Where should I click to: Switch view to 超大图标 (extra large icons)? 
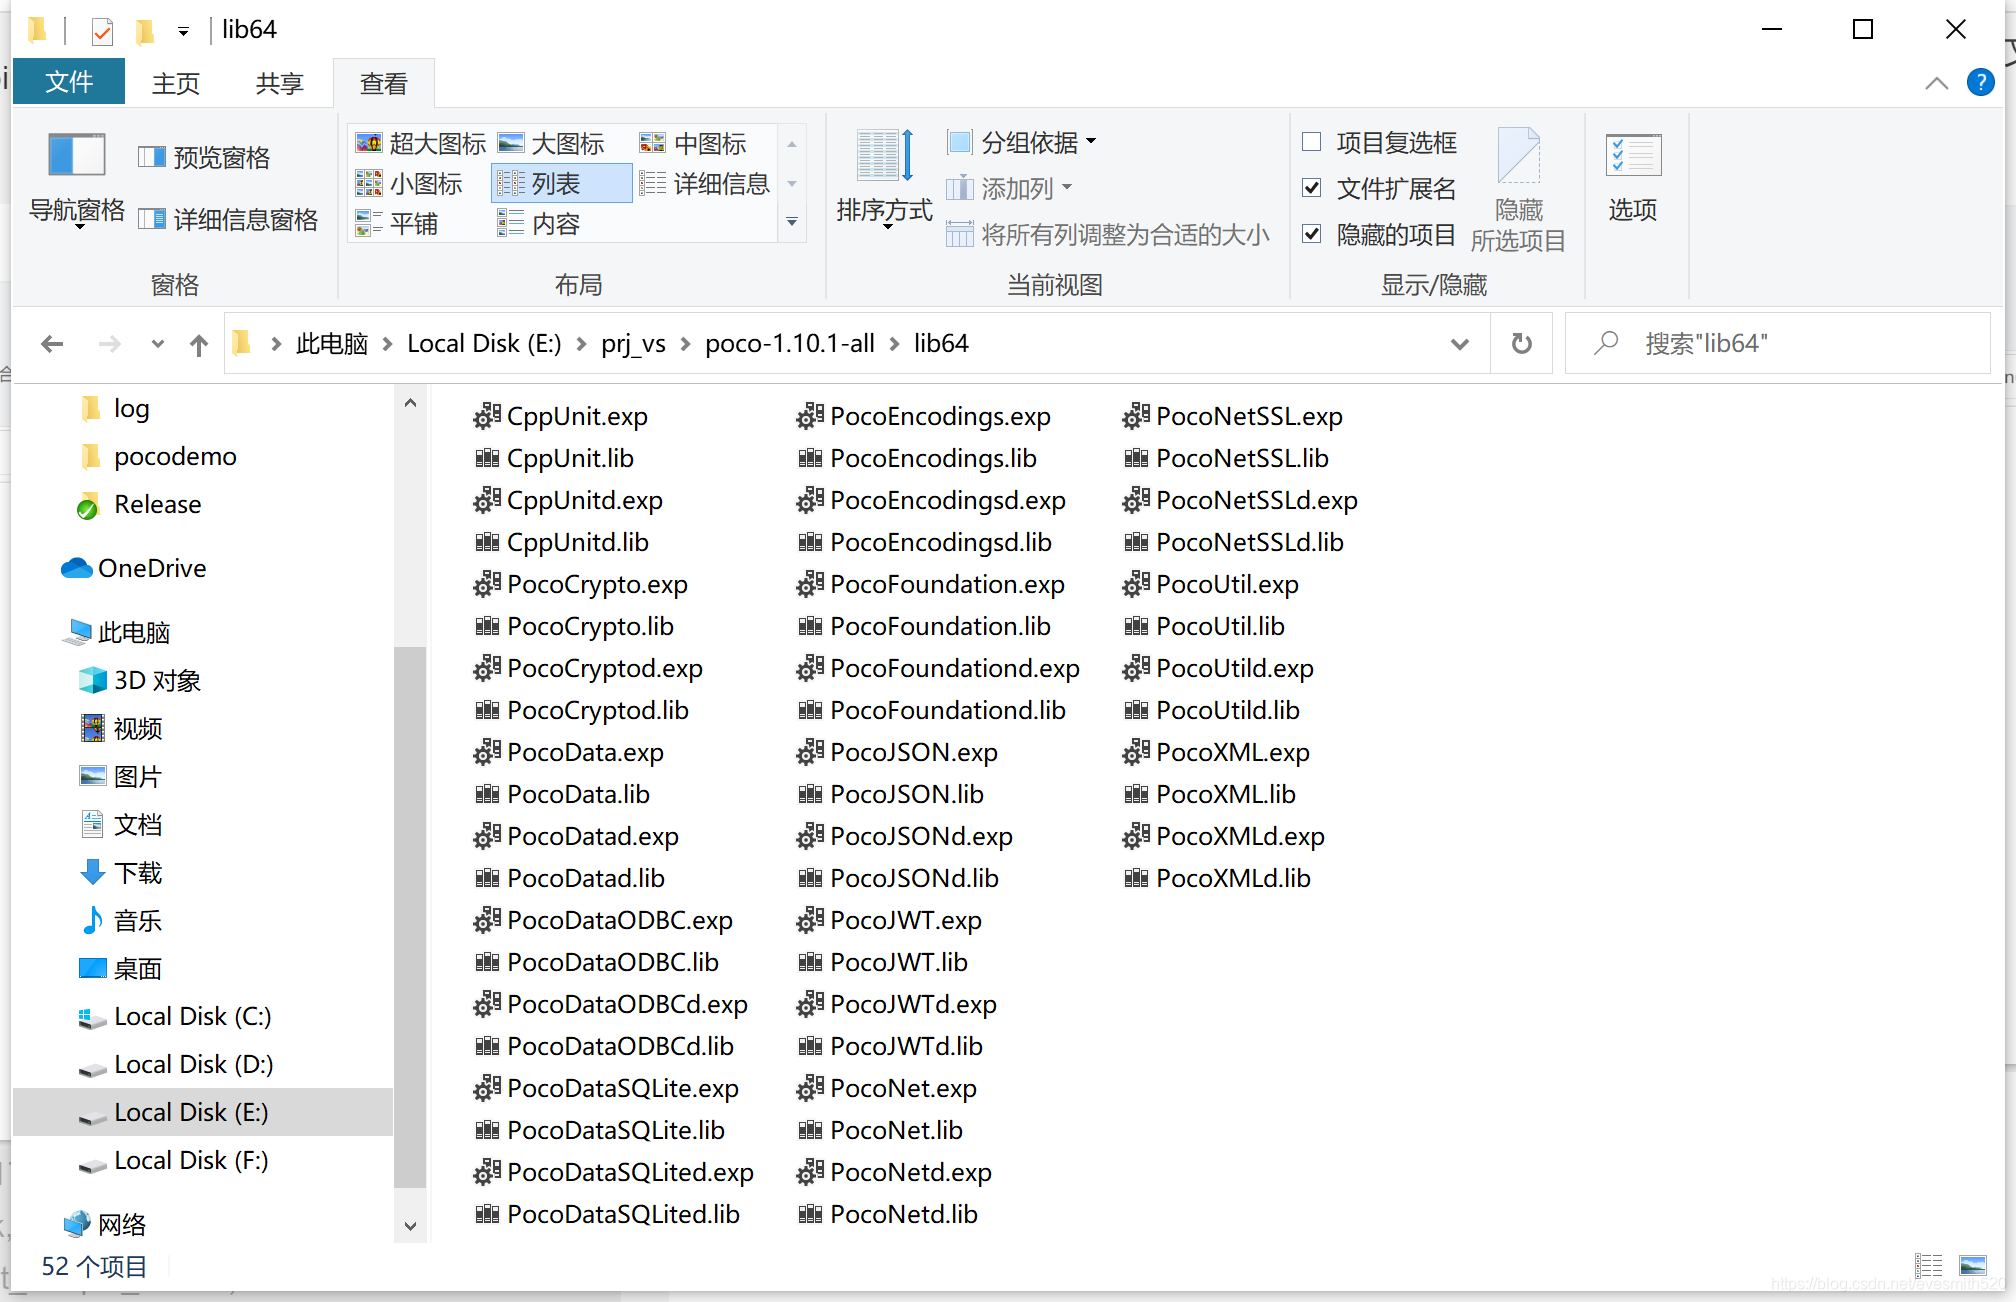pyautogui.click(x=420, y=143)
